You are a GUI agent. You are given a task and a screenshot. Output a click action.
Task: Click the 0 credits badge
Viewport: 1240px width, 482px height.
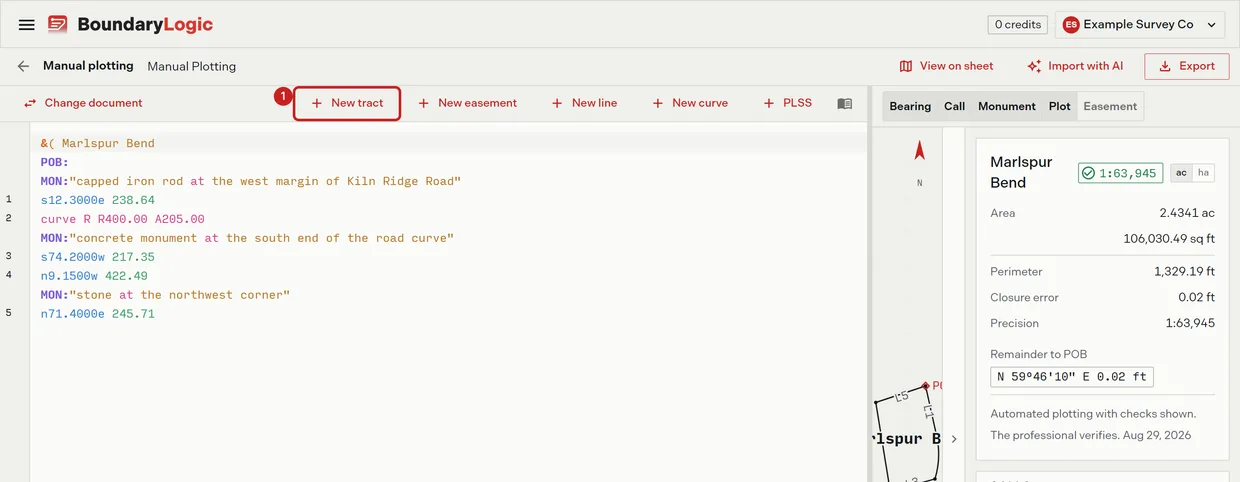(x=1018, y=25)
